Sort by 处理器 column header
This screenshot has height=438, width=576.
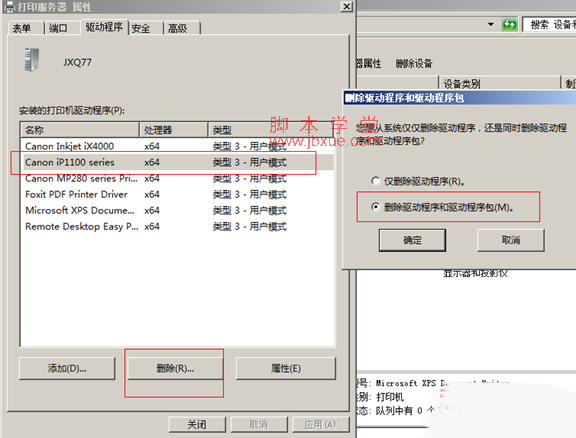point(173,130)
